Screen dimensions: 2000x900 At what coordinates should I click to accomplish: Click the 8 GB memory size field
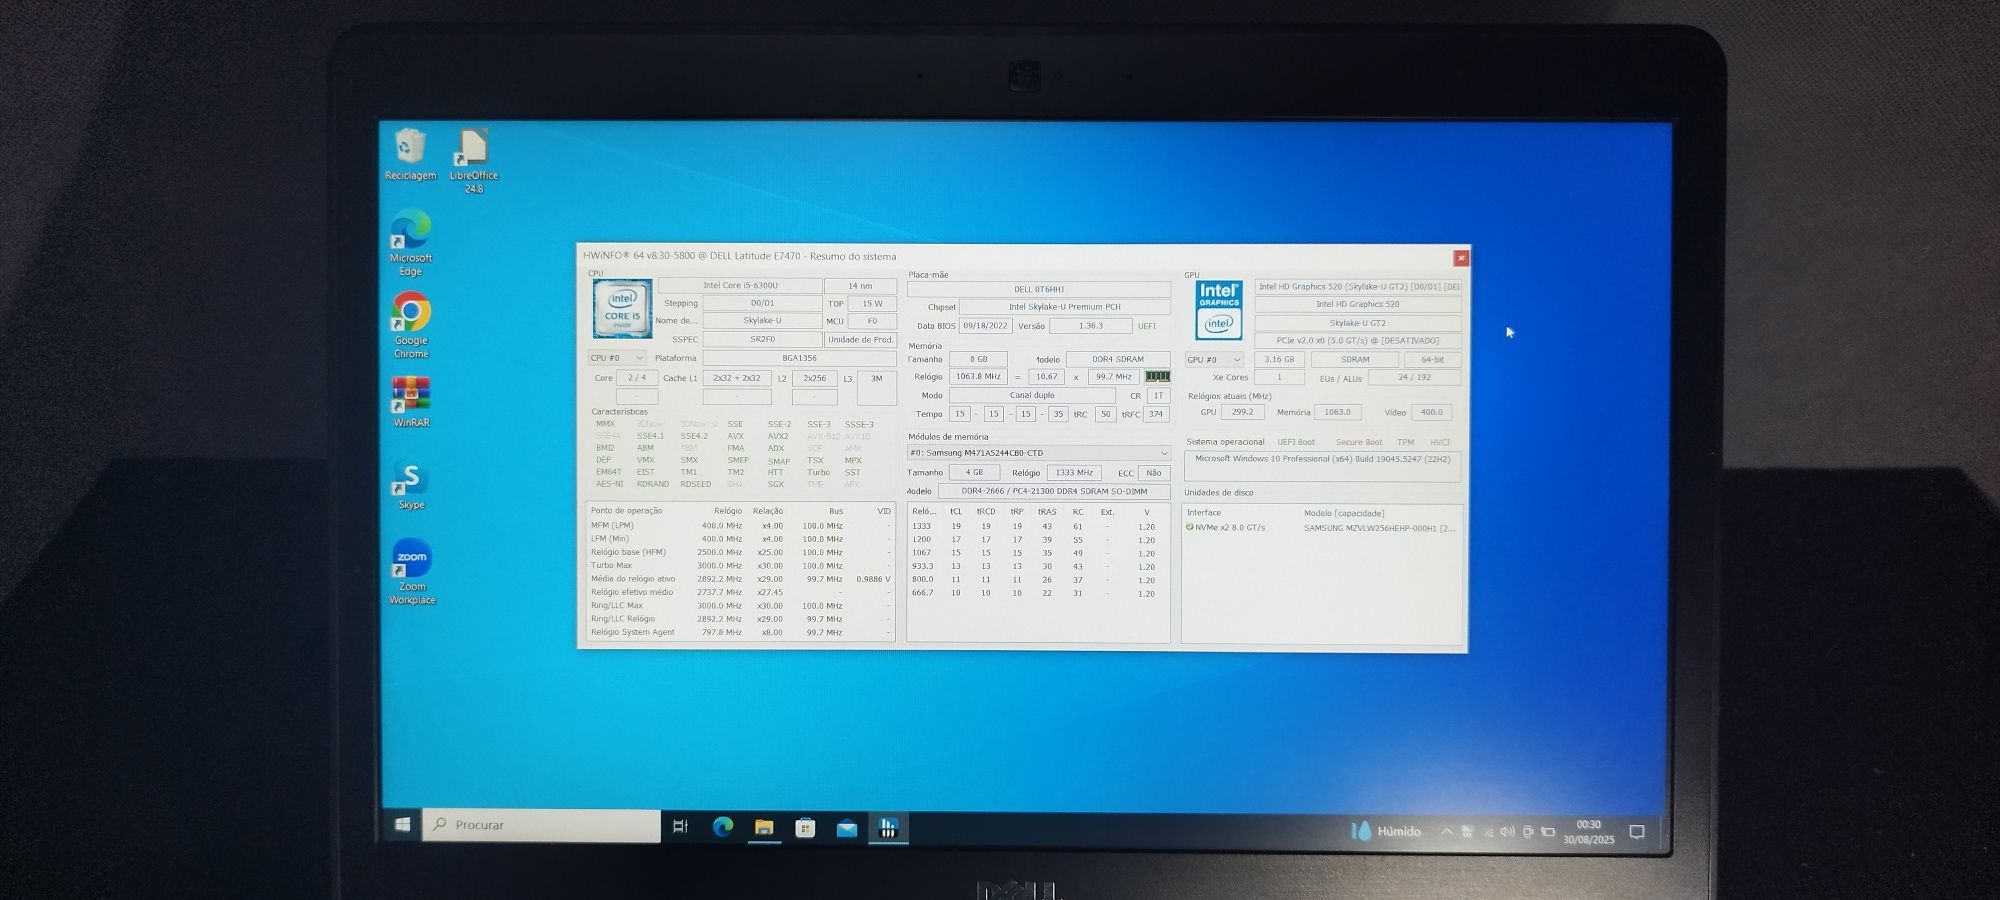[x=977, y=359]
